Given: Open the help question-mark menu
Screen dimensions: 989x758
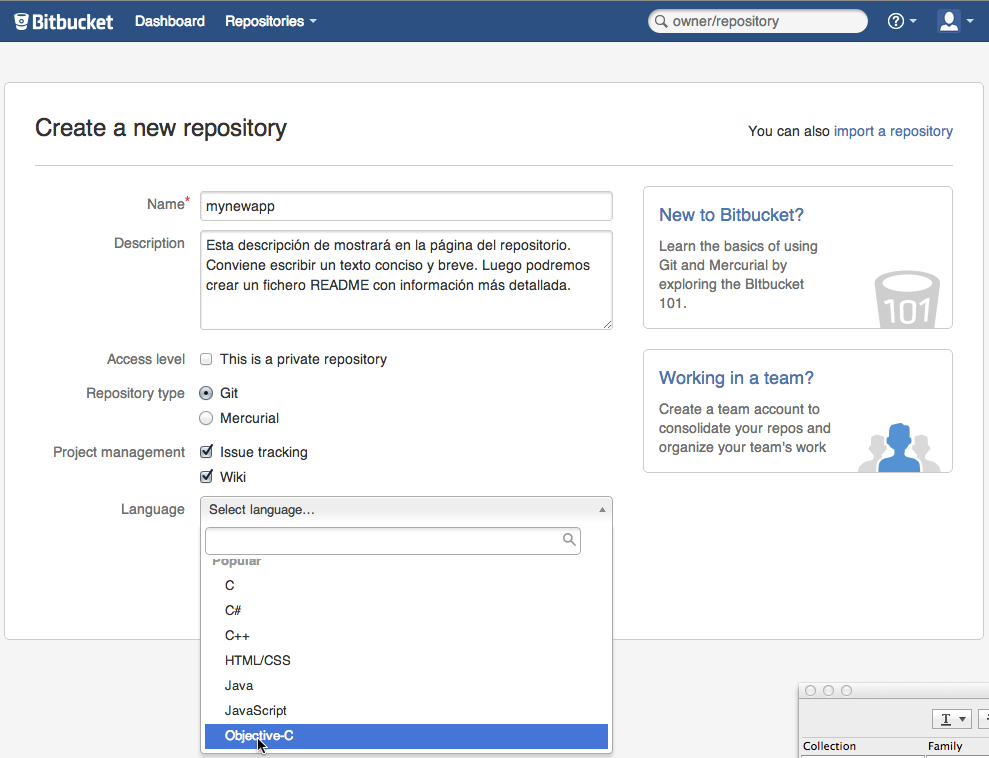Looking at the screenshot, I should click(901, 21).
